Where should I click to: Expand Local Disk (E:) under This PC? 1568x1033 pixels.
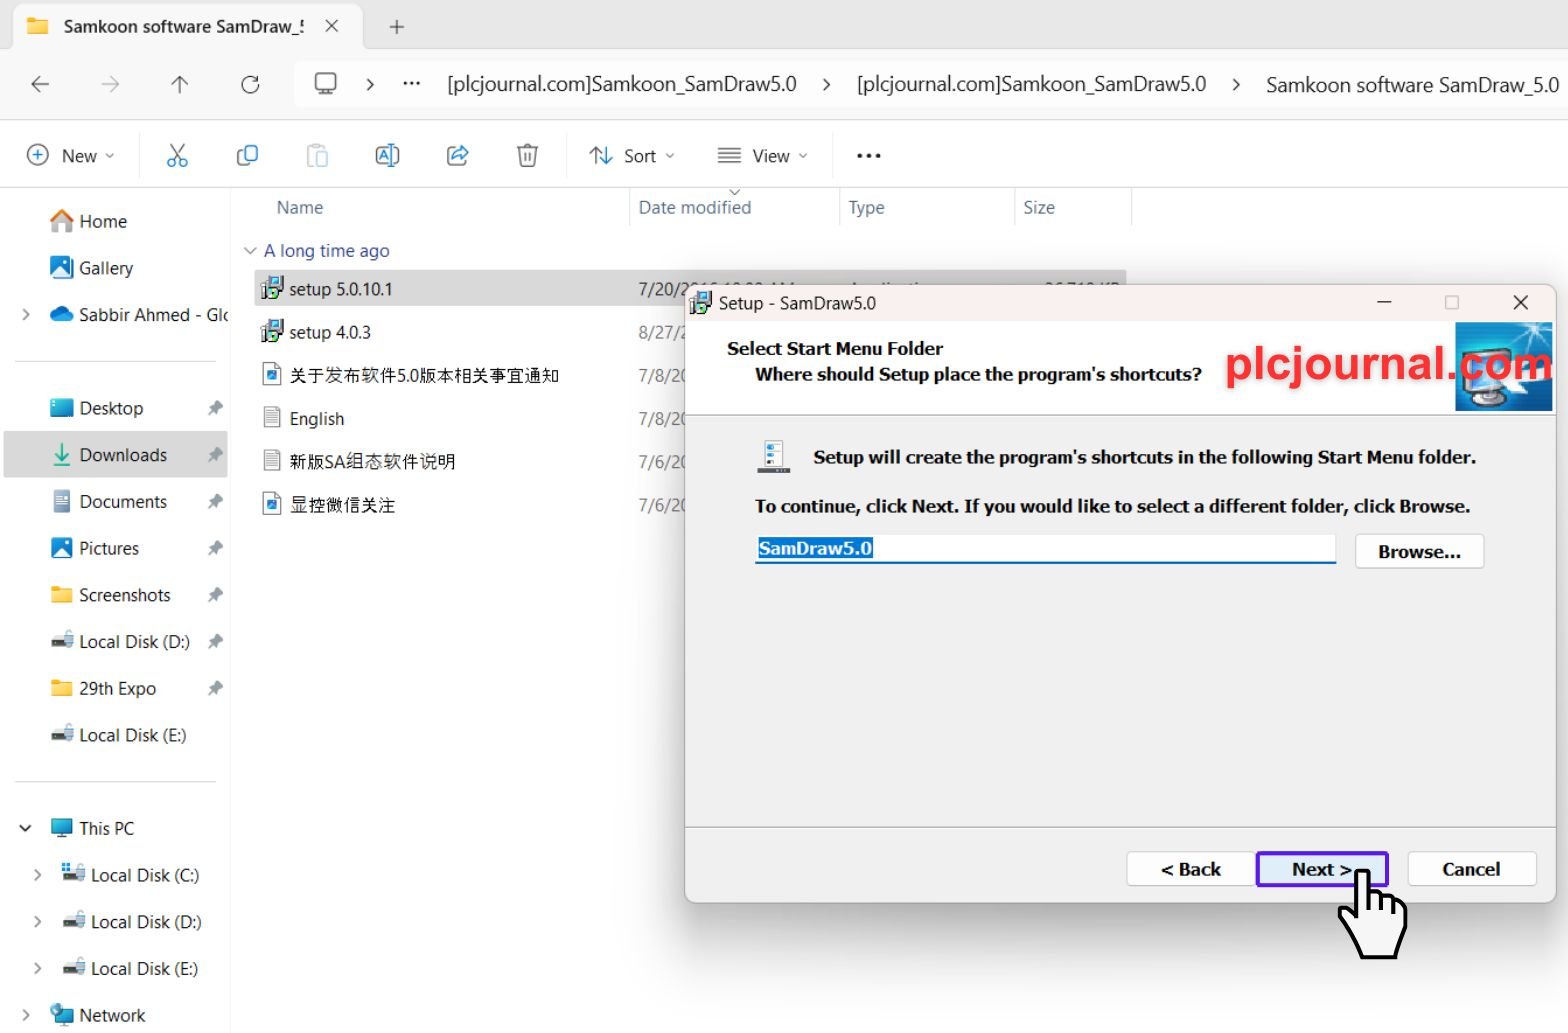pos(37,968)
